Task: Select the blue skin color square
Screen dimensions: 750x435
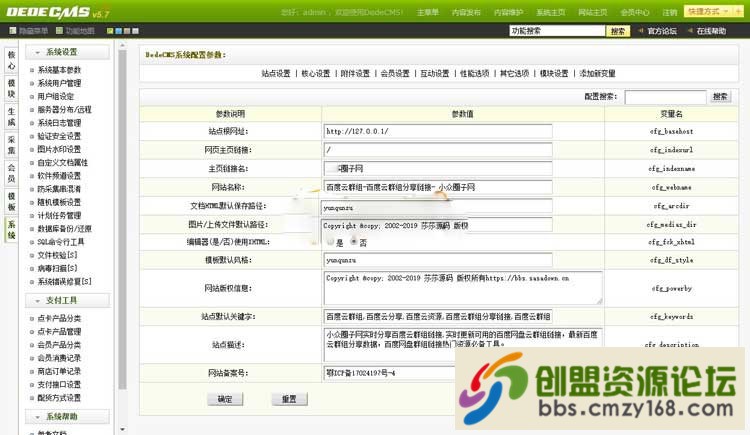Action: [x=119, y=31]
